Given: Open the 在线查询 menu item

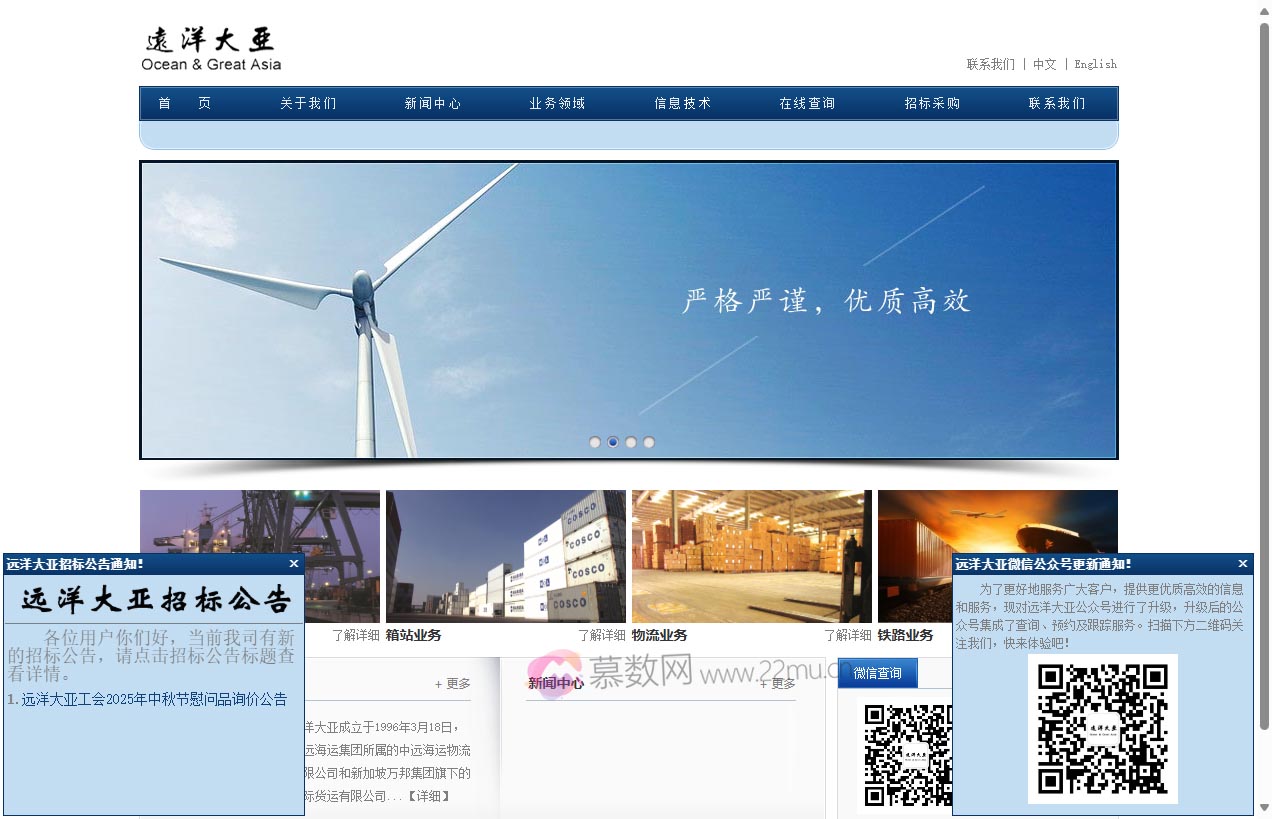Looking at the screenshot, I should [806, 103].
